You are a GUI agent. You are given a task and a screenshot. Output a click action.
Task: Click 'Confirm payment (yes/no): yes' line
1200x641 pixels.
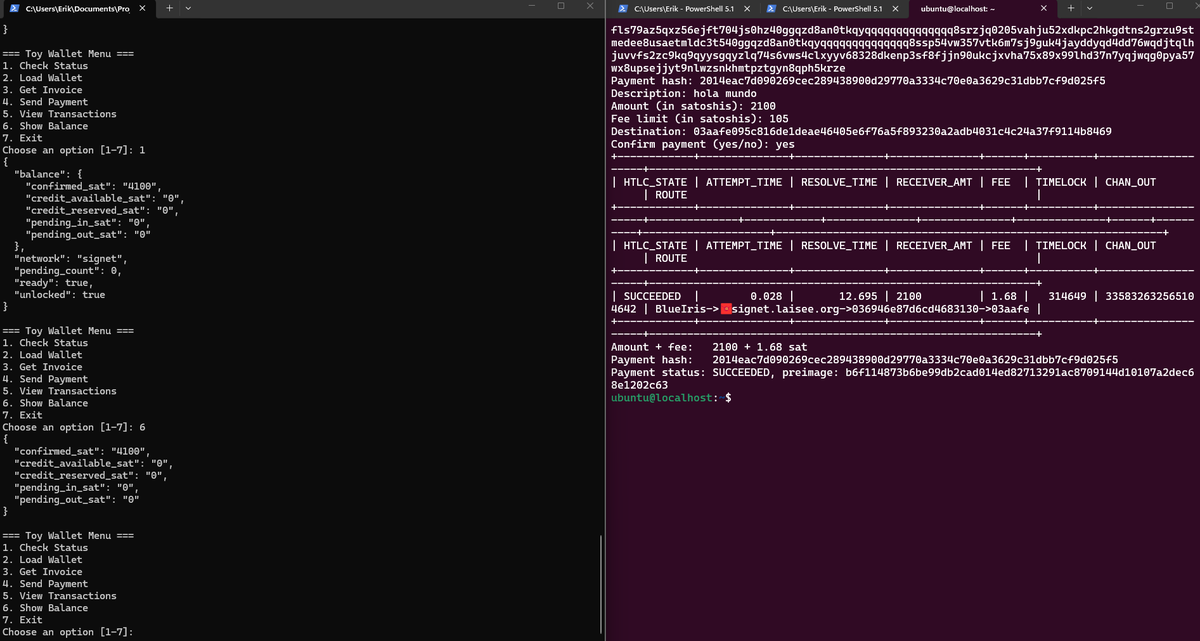pos(703,144)
